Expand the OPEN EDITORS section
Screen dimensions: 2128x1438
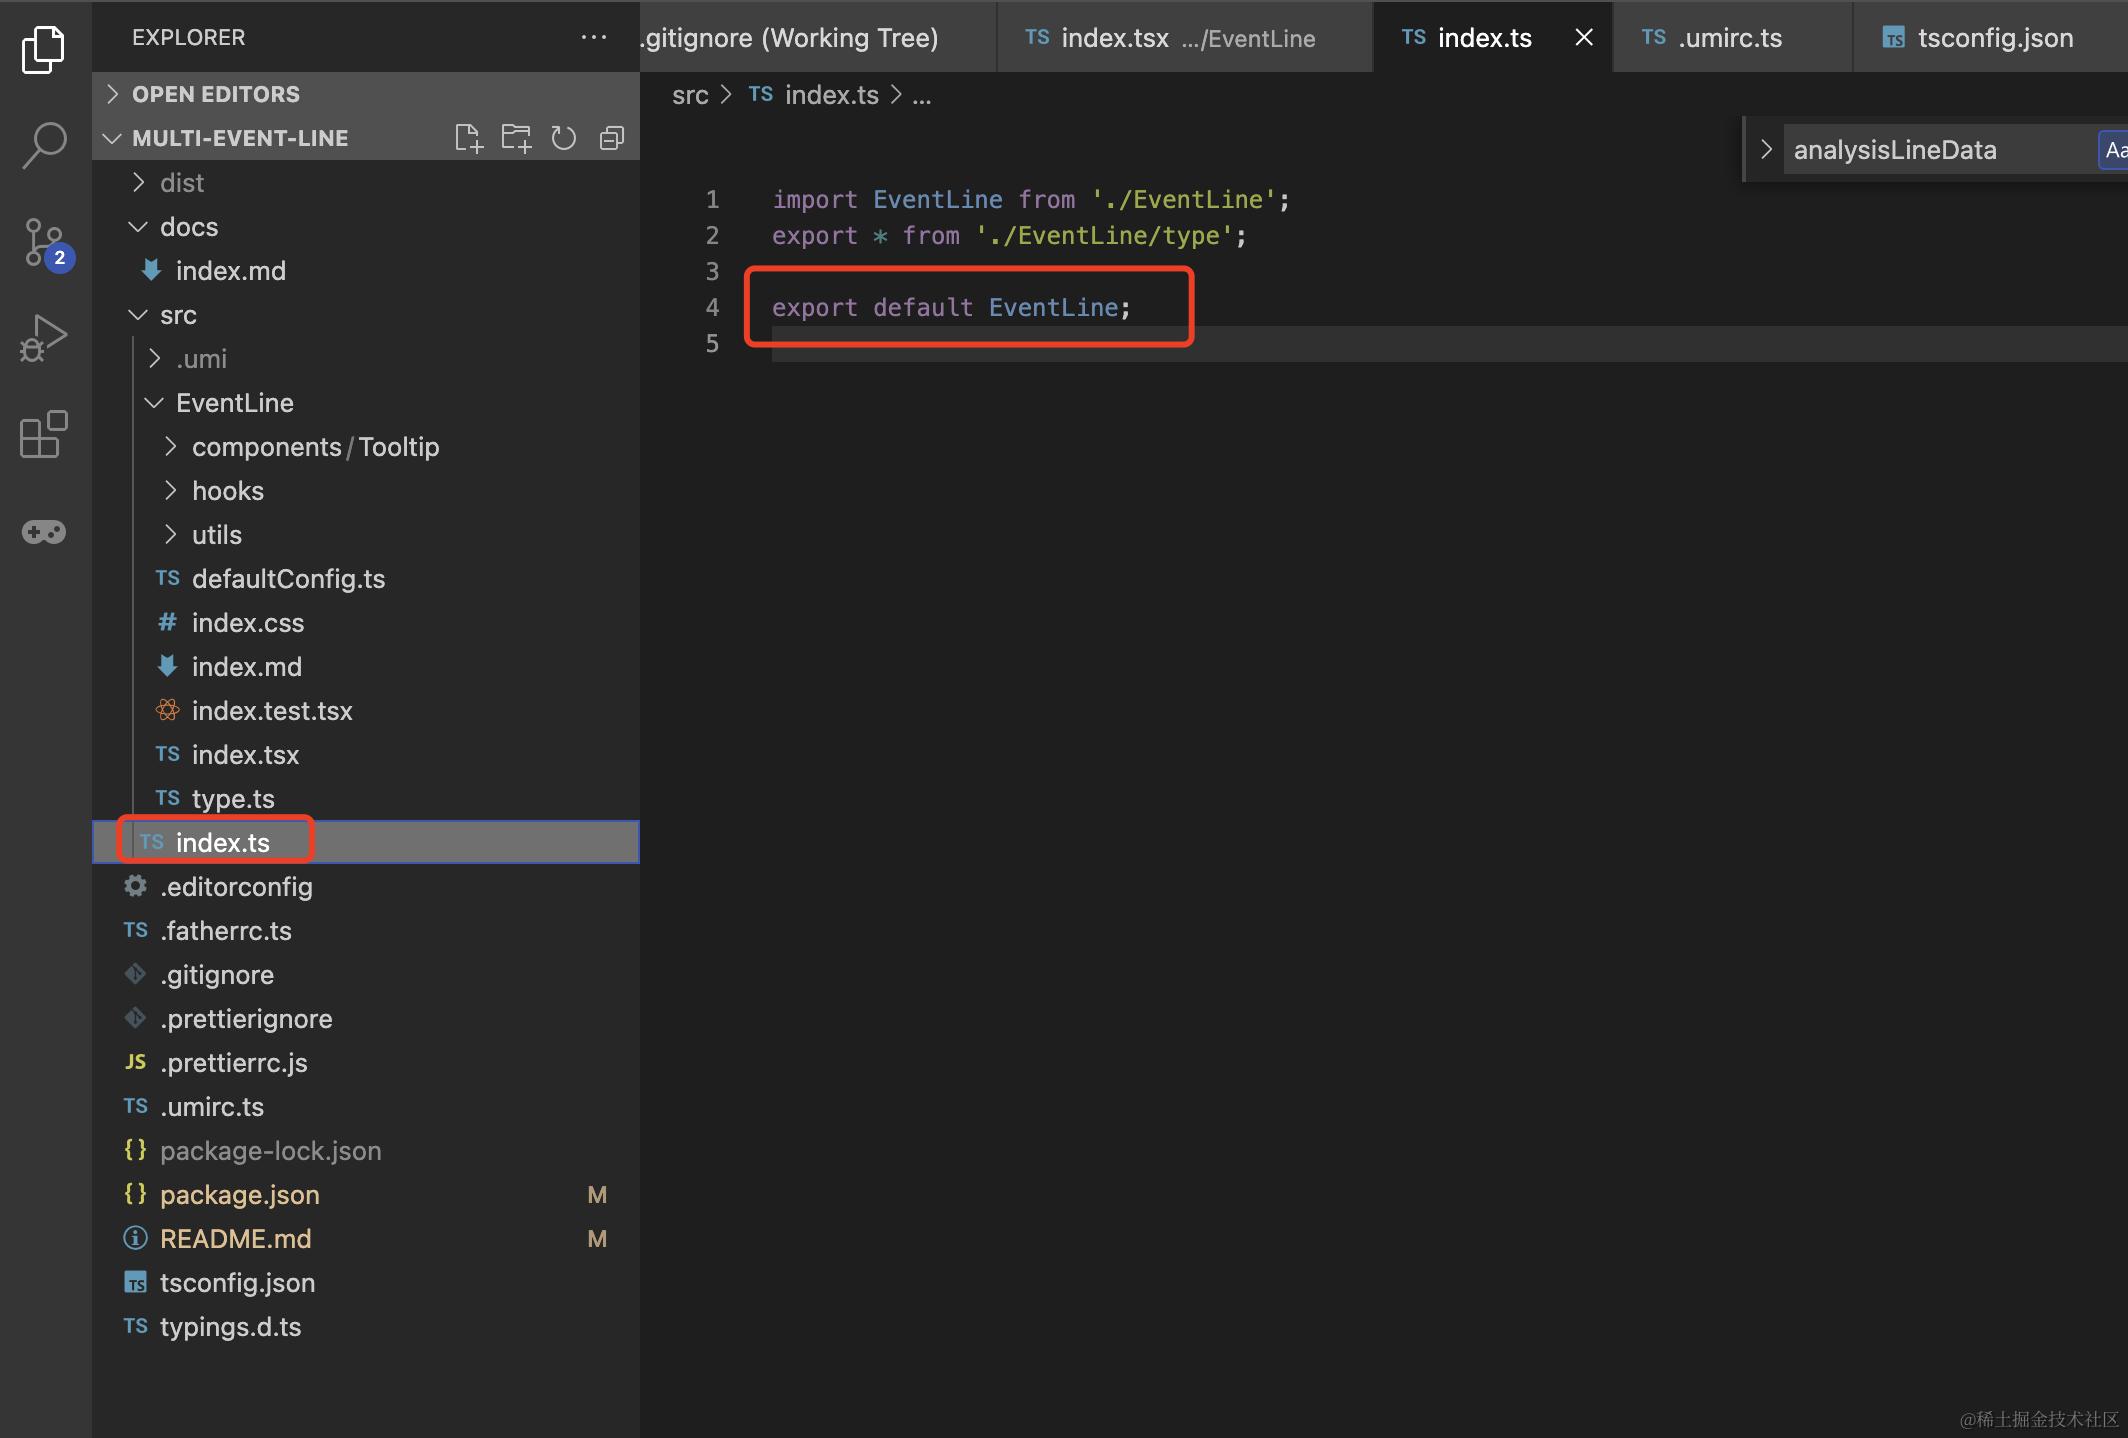pyautogui.click(x=366, y=94)
